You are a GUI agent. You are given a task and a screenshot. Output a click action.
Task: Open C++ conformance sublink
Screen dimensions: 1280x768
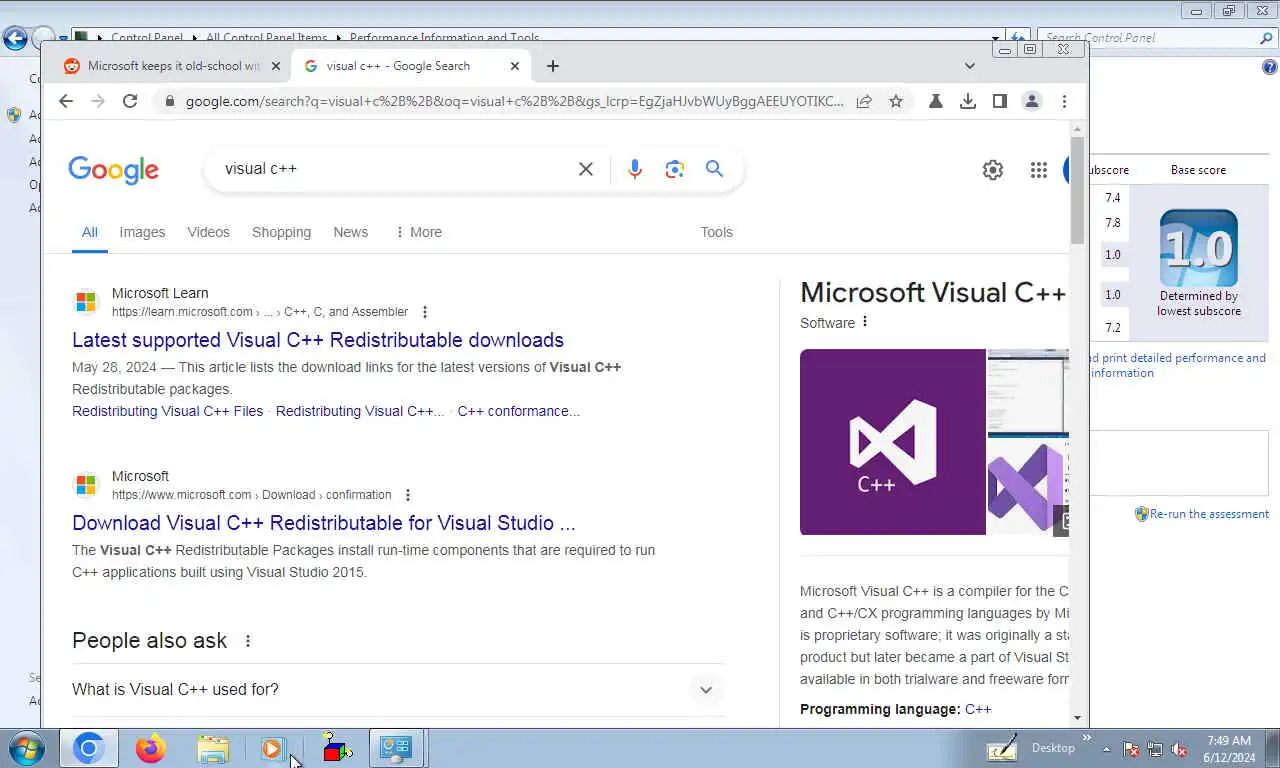[x=518, y=411]
